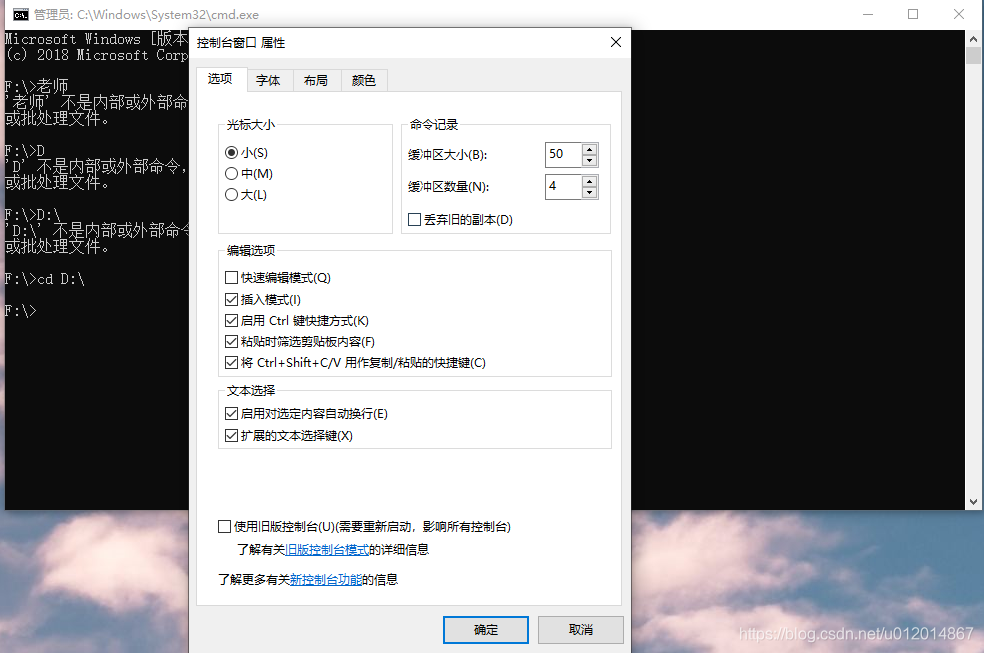The height and width of the screenshot is (653, 984).
Task: Disable 粘贴时筛选剪贴板内容 checkbox
Action: click(x=231, y=341)
